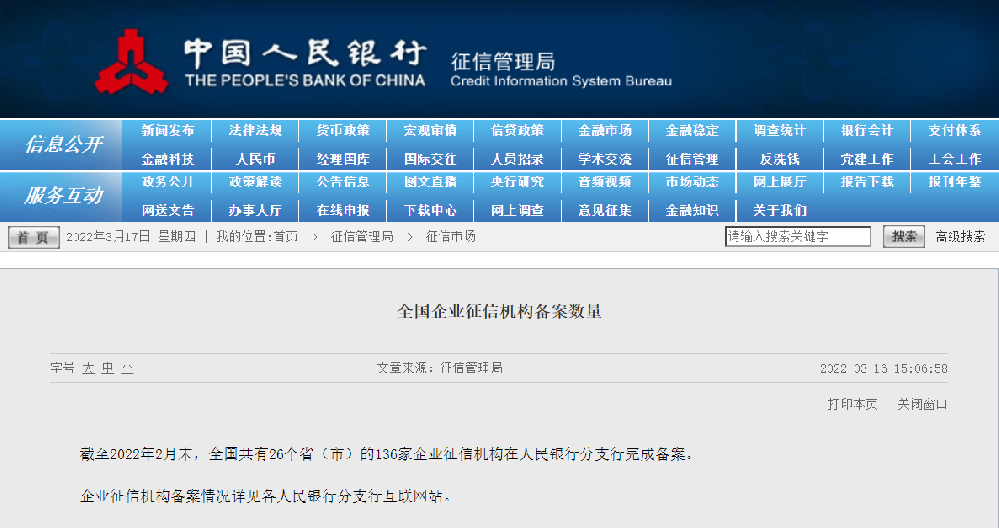Click article title 全国企业征信机构备案数量
999x528 pixels.
500,311
